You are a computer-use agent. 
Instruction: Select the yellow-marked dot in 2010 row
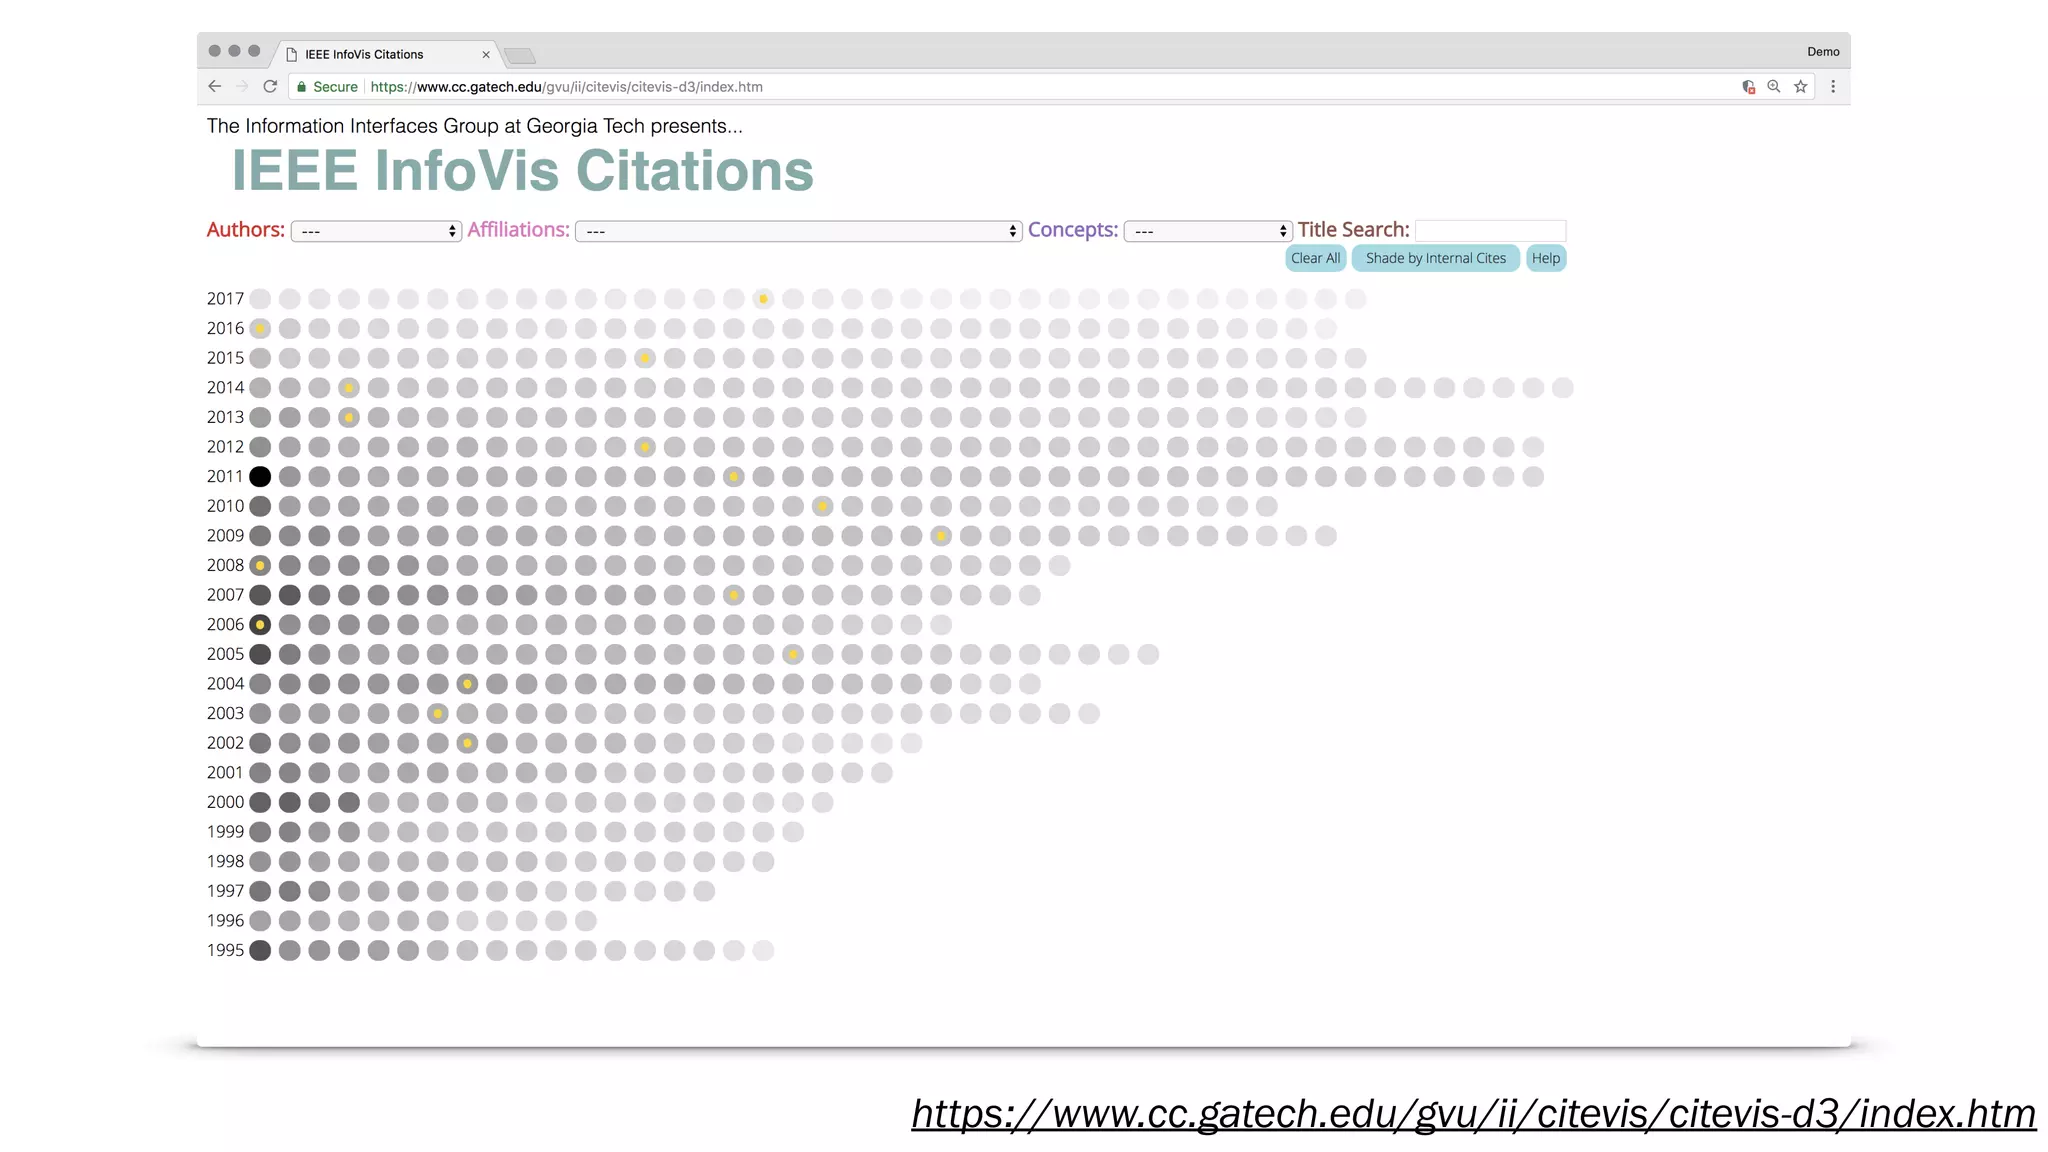(822, 506)
